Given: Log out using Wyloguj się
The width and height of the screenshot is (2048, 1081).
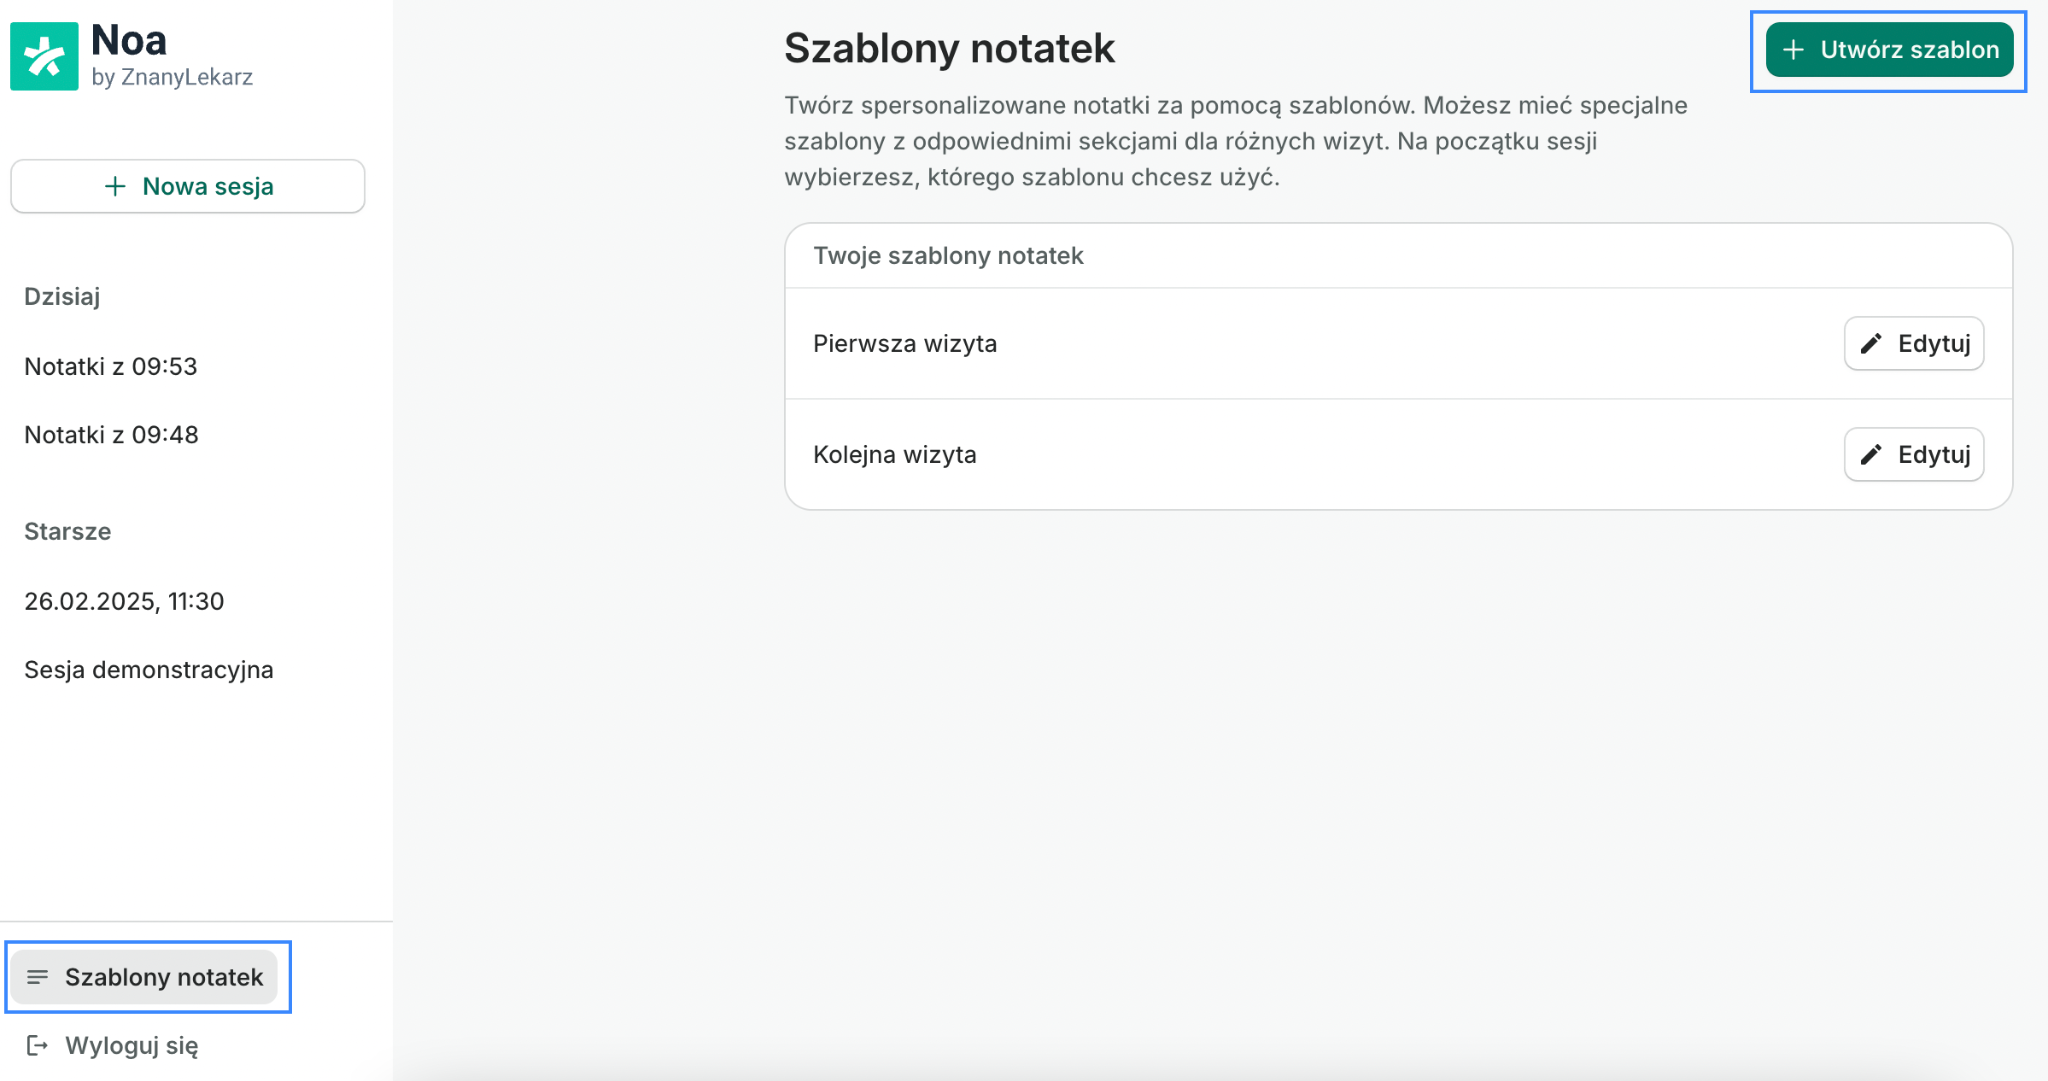Looking at the screenshot, I should (132, 1046).
